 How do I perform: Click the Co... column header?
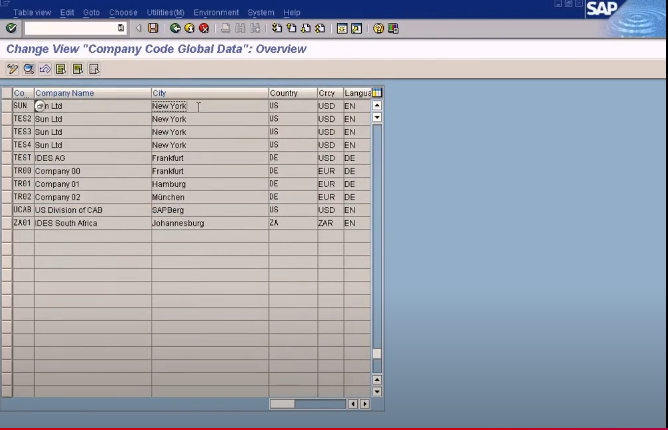tap(23, 93)
